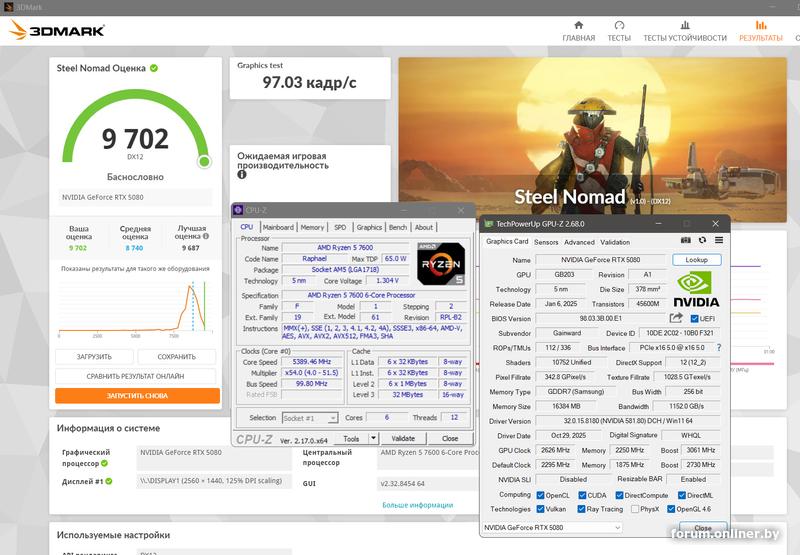
Task: Click the Загрузить button
Action: [94, 357]
